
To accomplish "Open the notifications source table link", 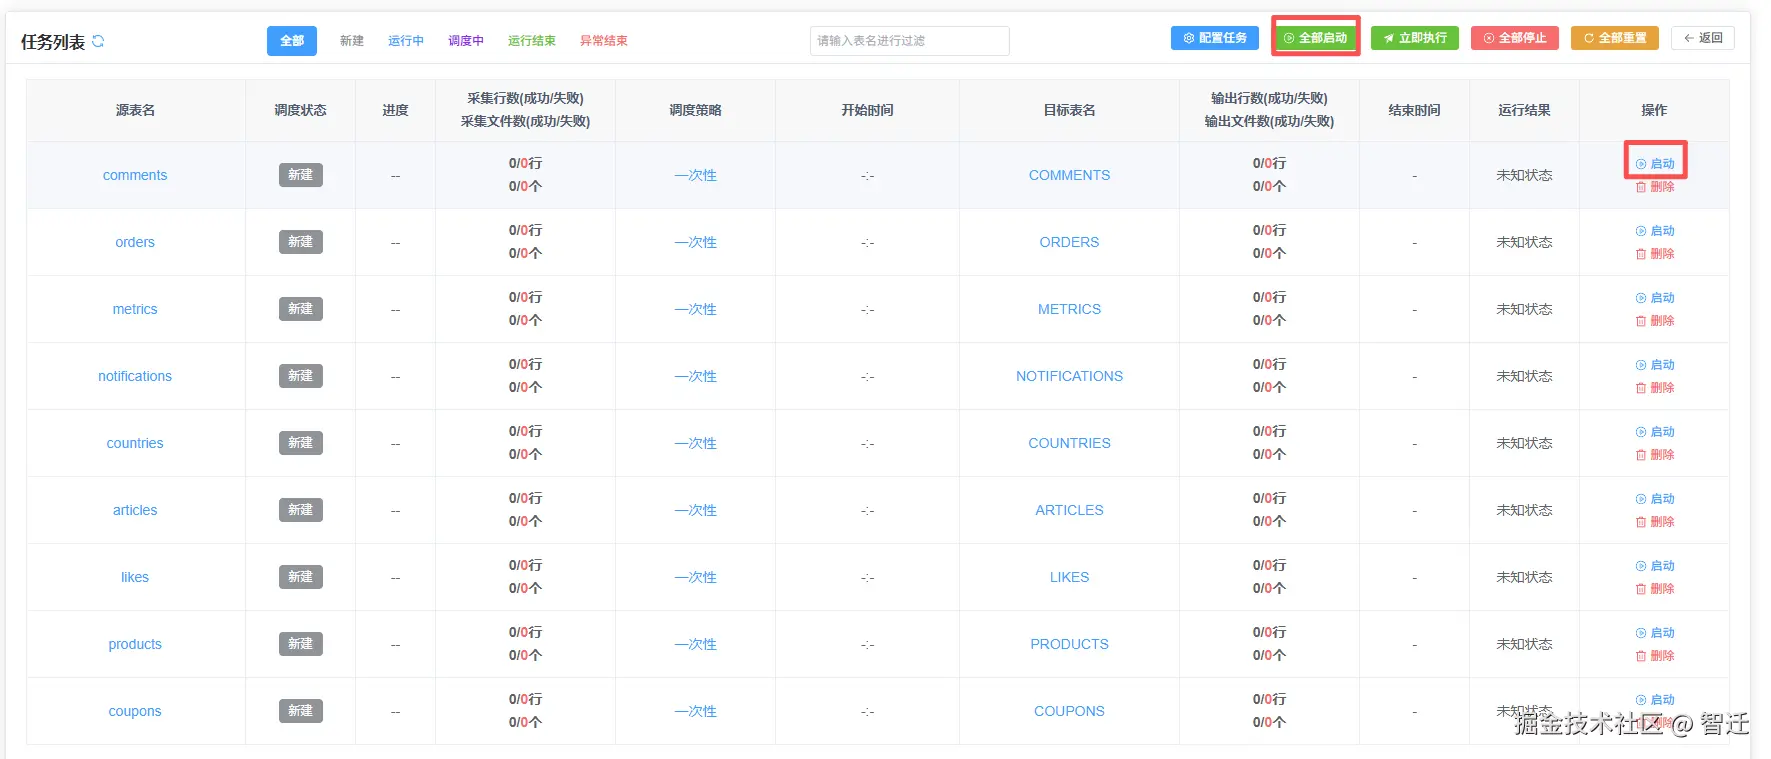I will pyautogui.click(x=135, y=376).
